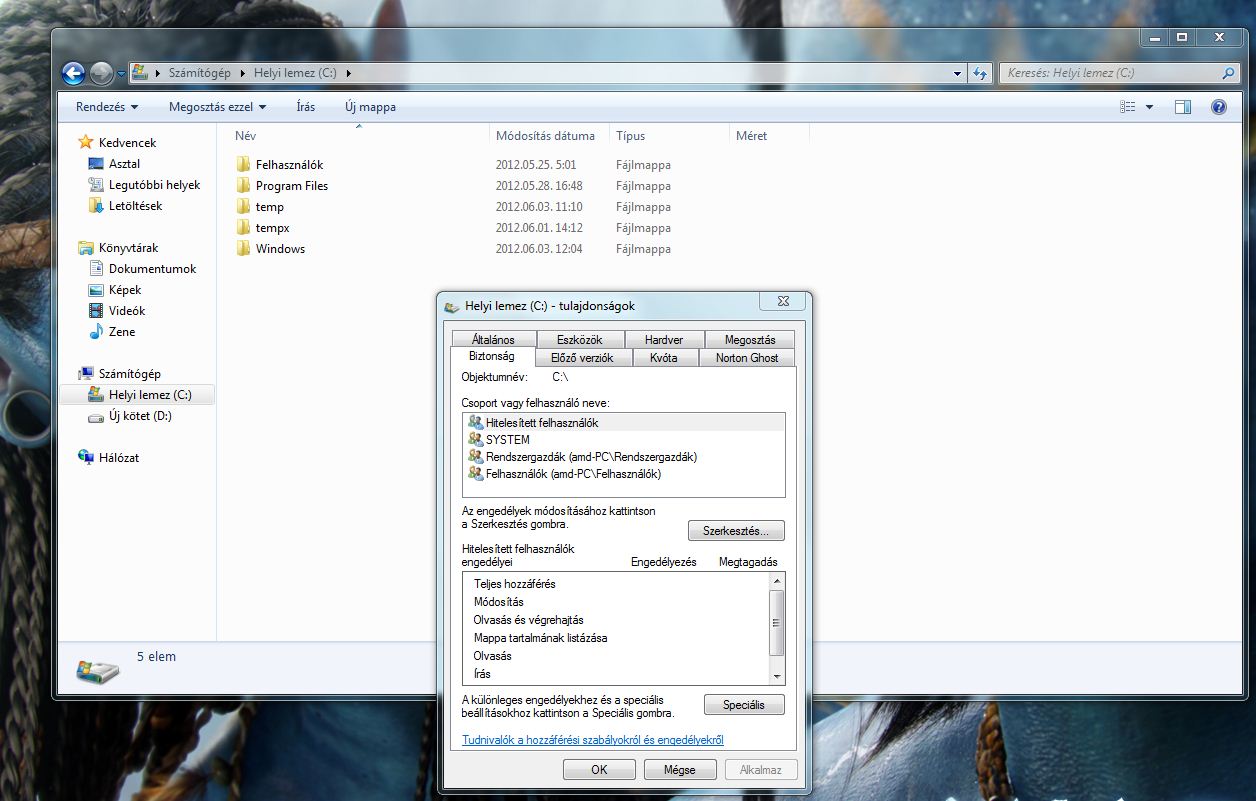1256x801 pixels.
Task: Click OK in the properties dialog
Action: (x=599, y=770)
